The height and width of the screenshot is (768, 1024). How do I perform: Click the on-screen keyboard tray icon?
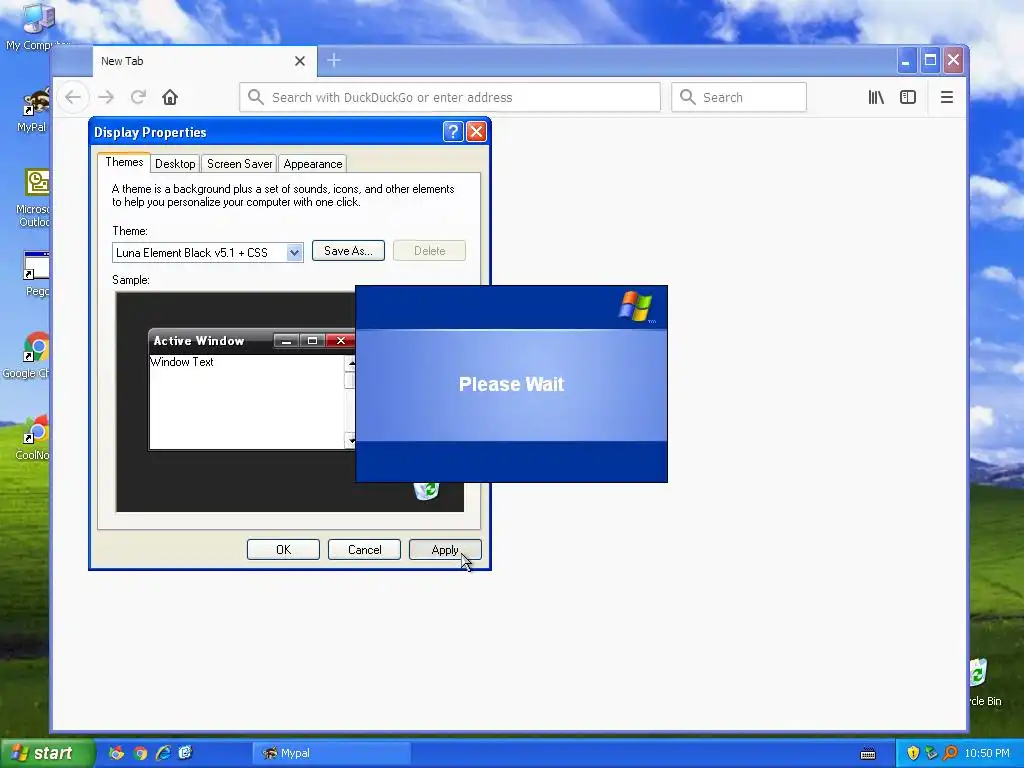pyautogui.click(x=868, y=754)
